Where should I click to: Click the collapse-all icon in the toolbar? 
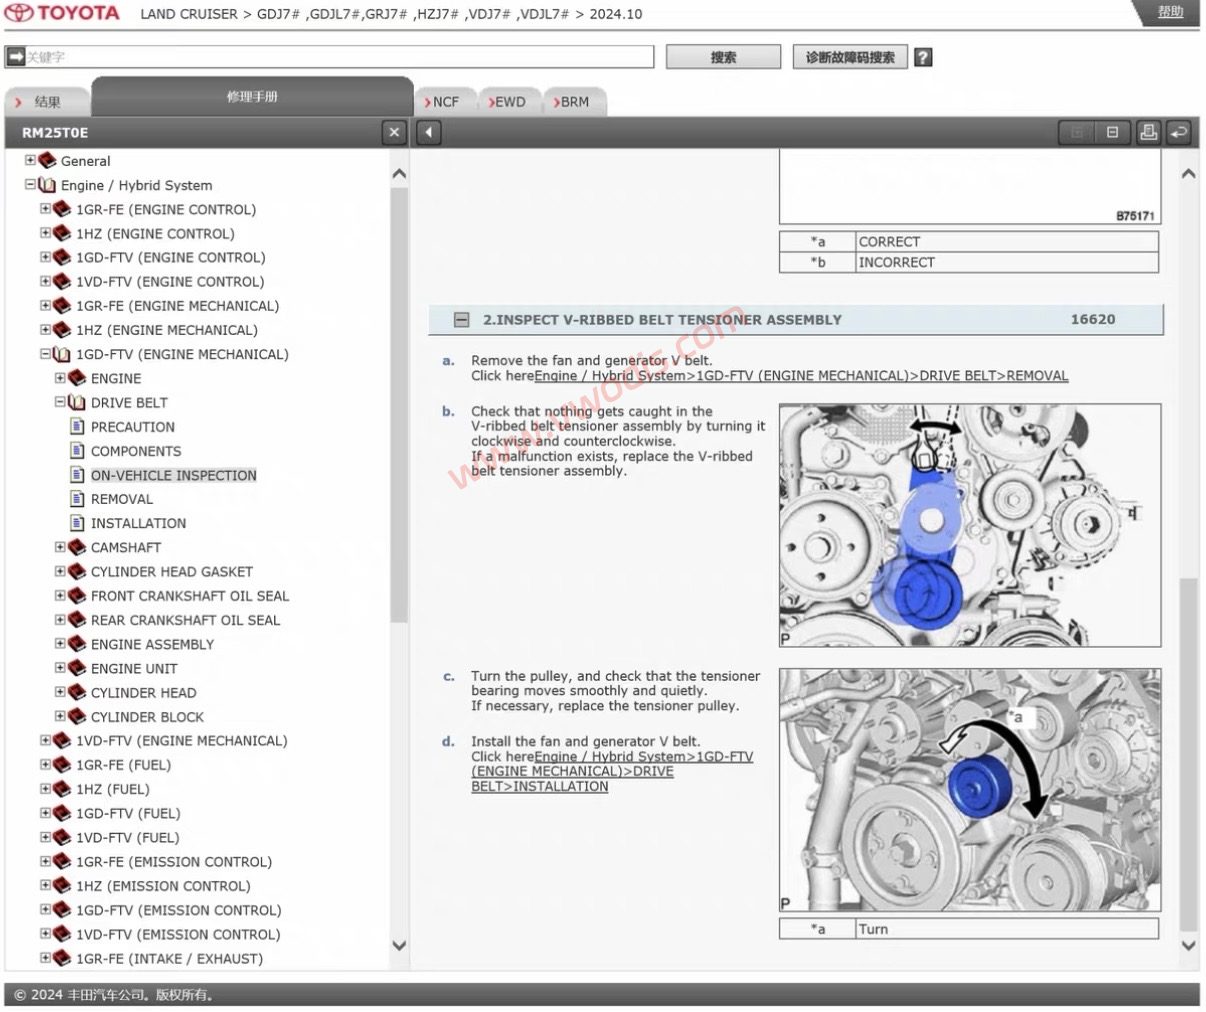1112,132
